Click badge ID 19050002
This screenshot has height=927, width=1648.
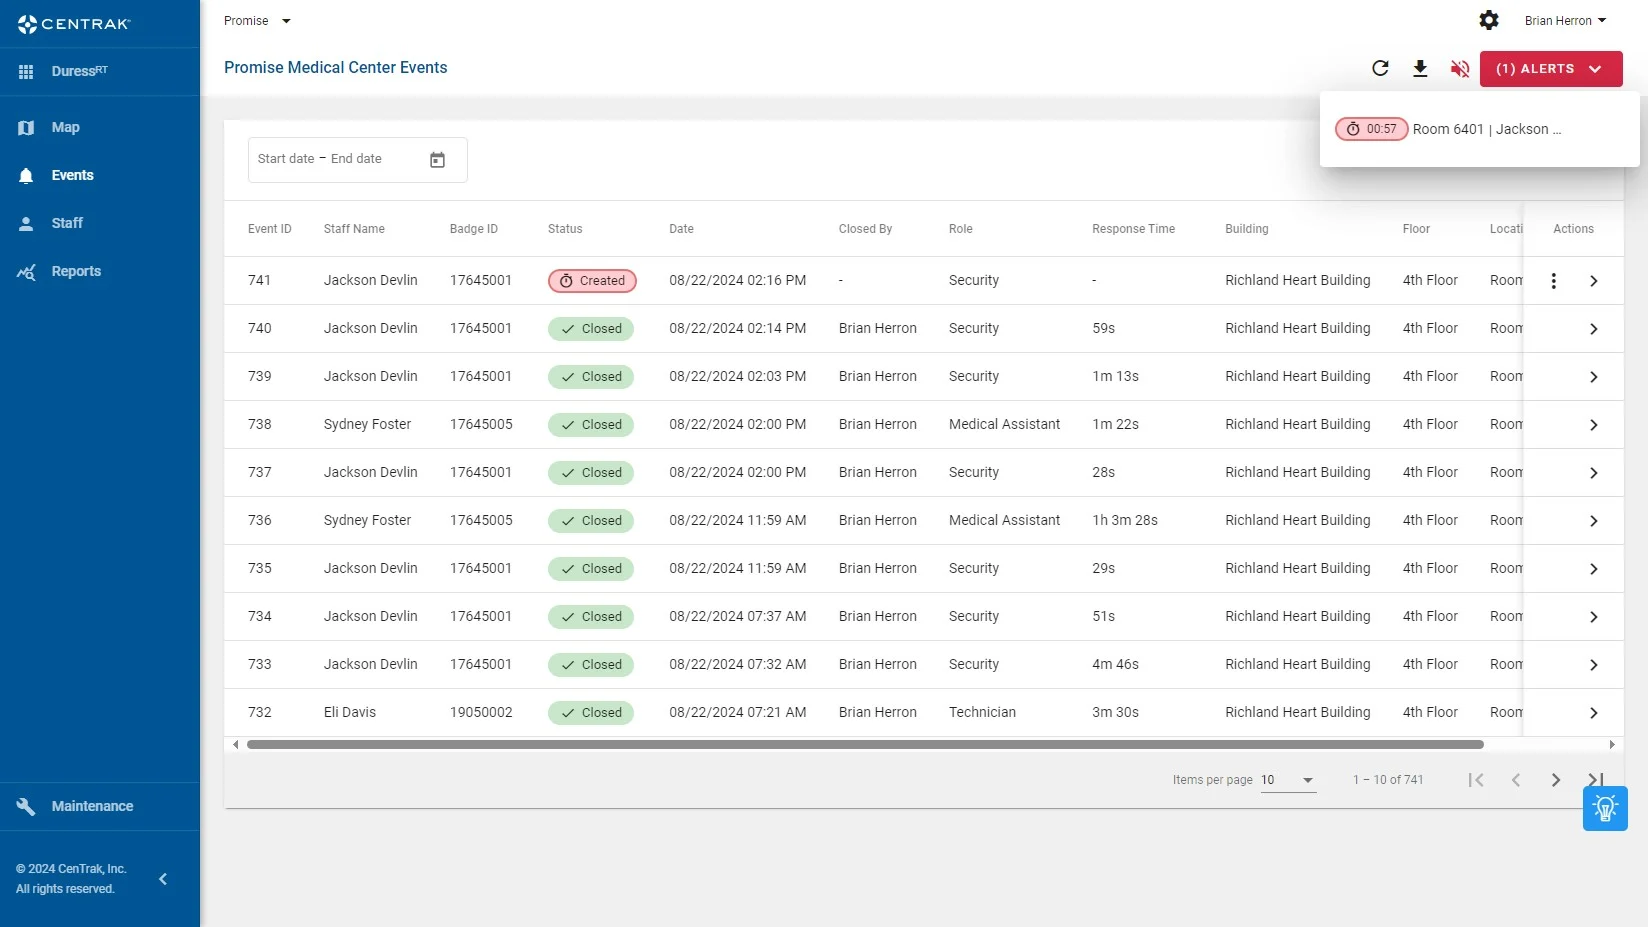[481, 713]
